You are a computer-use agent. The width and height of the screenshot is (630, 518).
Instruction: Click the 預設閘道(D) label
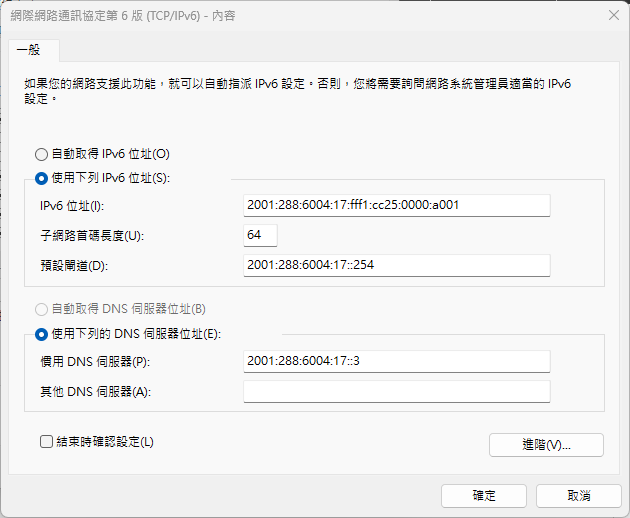click(x=74, y=266)
